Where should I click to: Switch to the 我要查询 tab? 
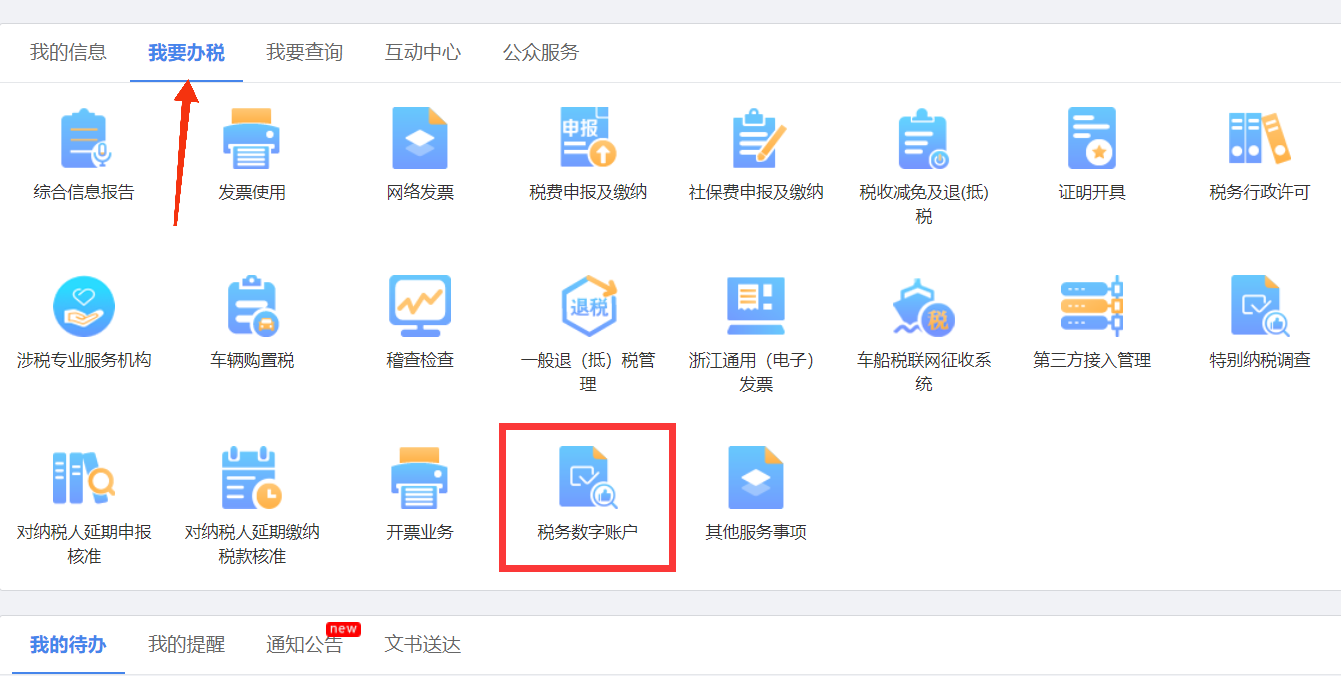click(304, 52)
